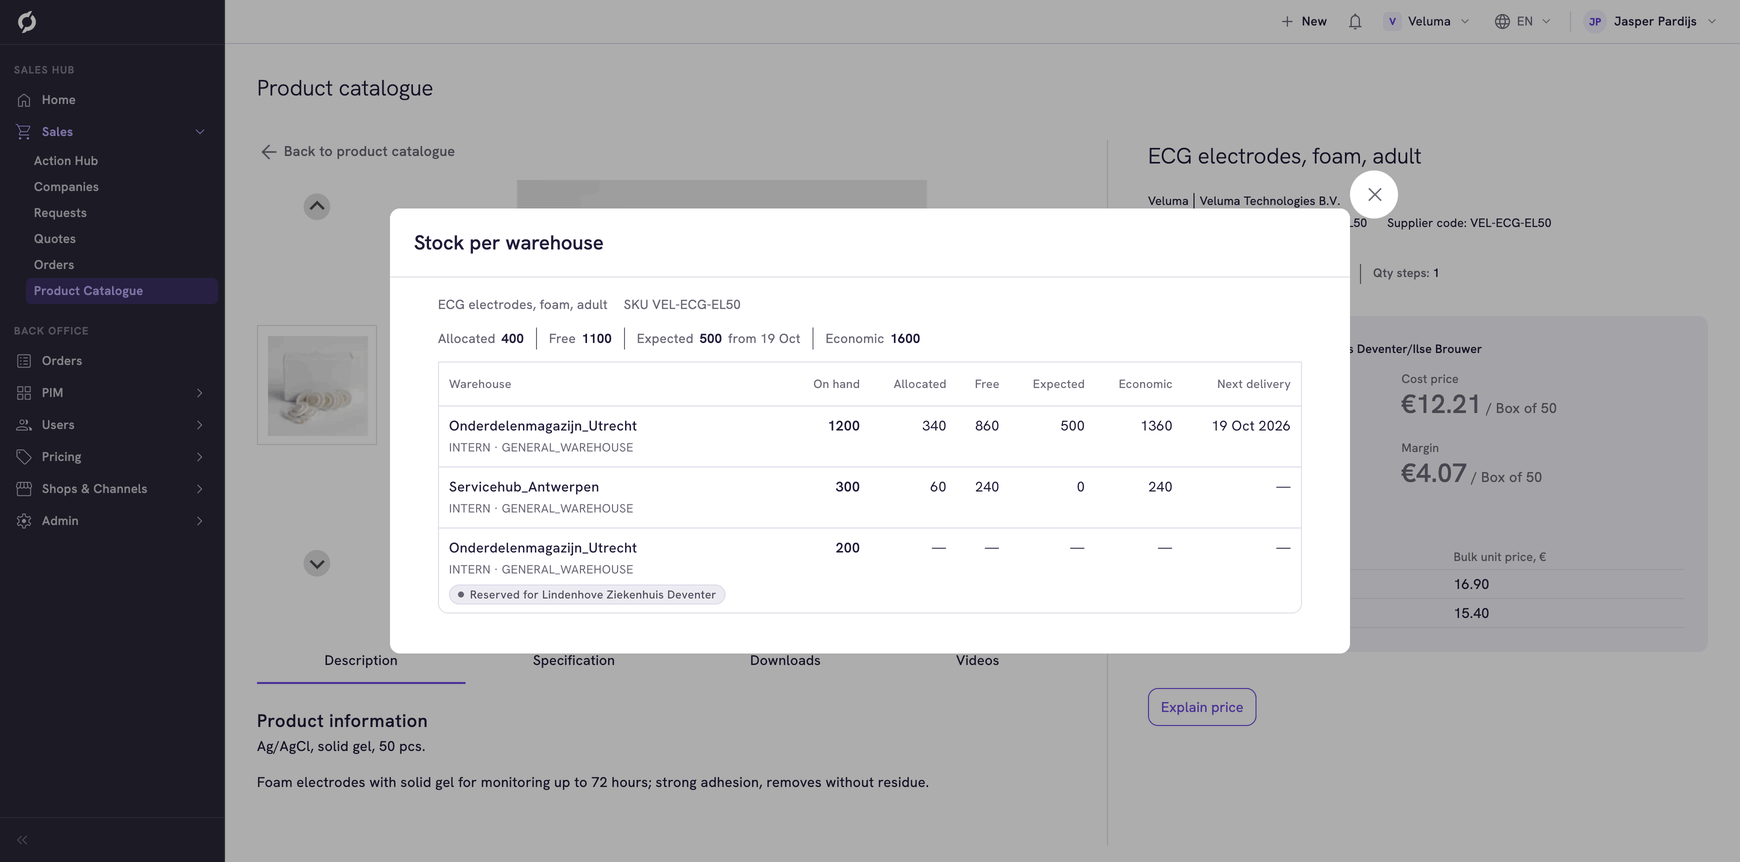The width and height of the screenshot is (1740, 862).
Task: Click the JP user avatar
Action: (1595, 21)
